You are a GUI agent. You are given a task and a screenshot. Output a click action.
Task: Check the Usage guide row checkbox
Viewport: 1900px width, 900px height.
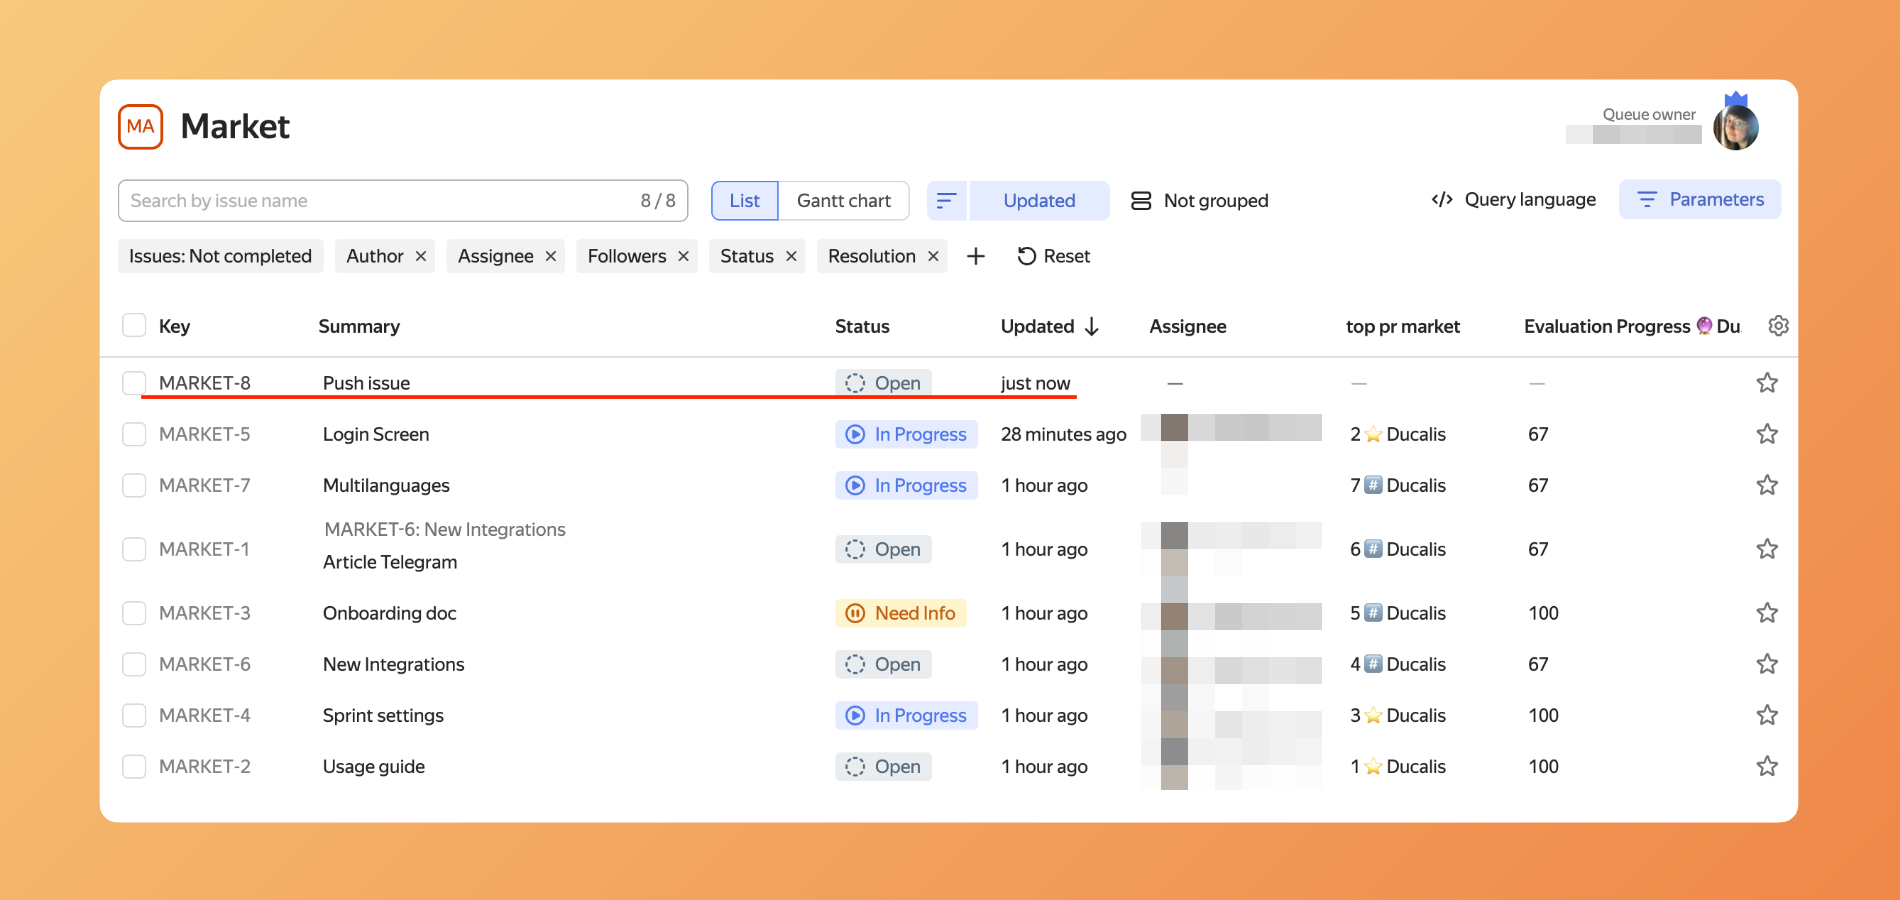point(133,766)
